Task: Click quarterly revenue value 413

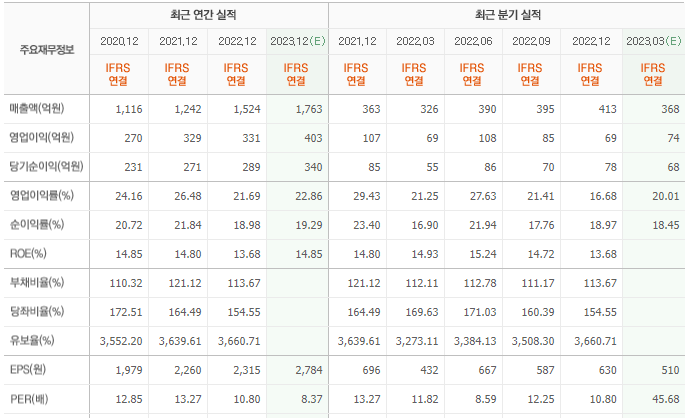Action: [x=608, y=109]
